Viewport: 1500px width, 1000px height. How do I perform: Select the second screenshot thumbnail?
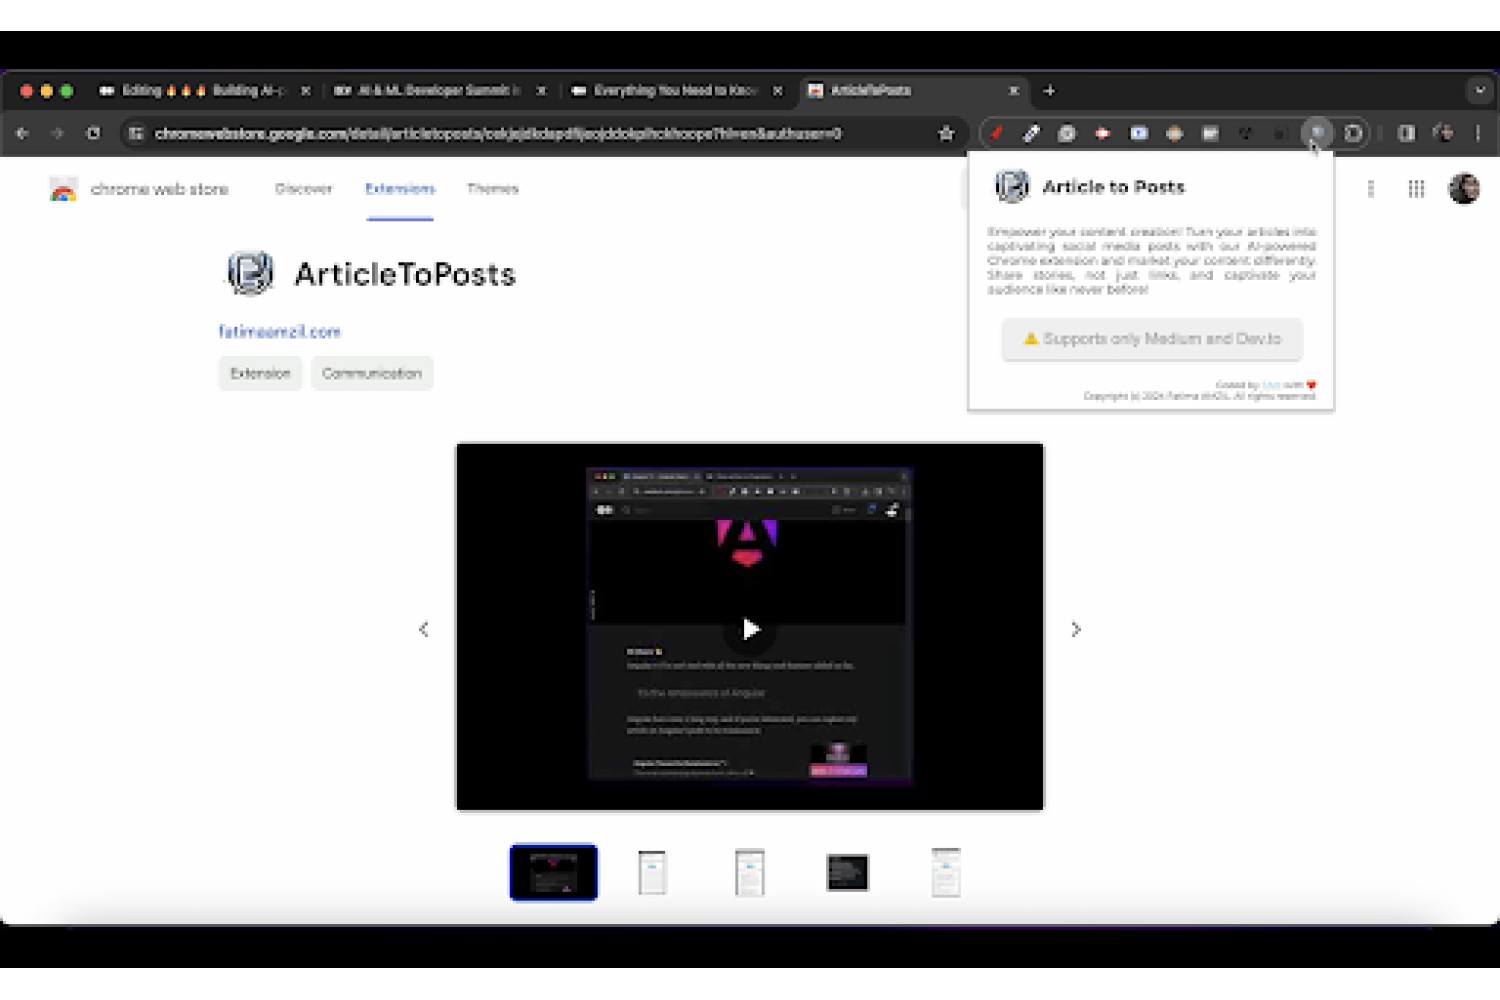pos(652,872)
